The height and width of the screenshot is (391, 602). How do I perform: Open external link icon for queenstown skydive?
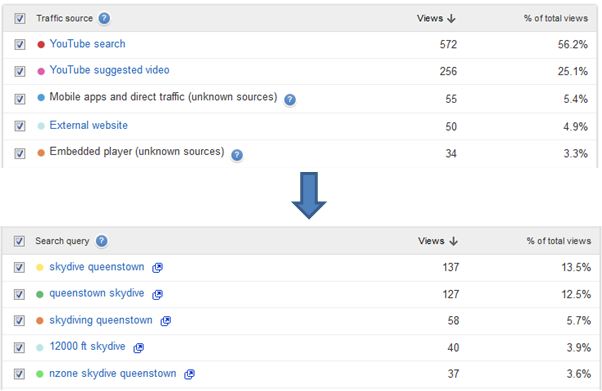pos(157,295)
